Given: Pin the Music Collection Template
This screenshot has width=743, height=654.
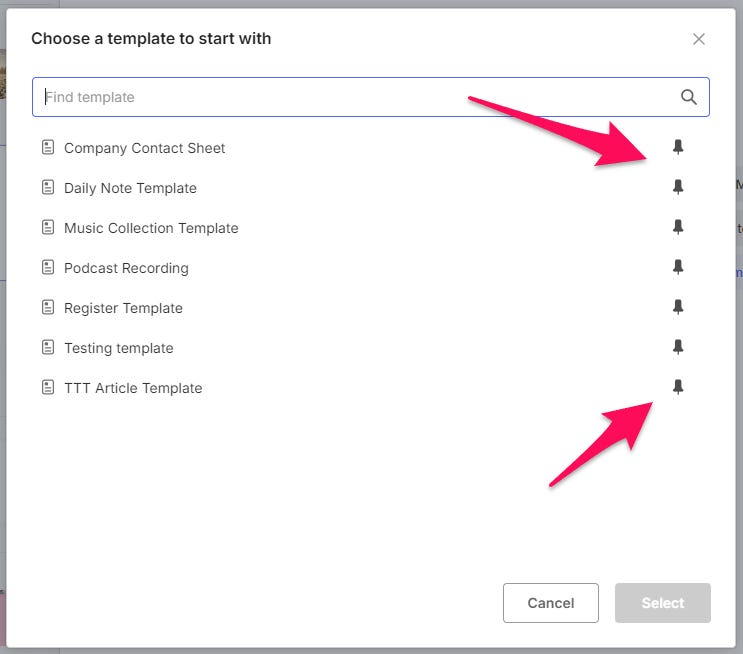Looking at the screenshot, I should pyautogui.click(x=678, y=227).
